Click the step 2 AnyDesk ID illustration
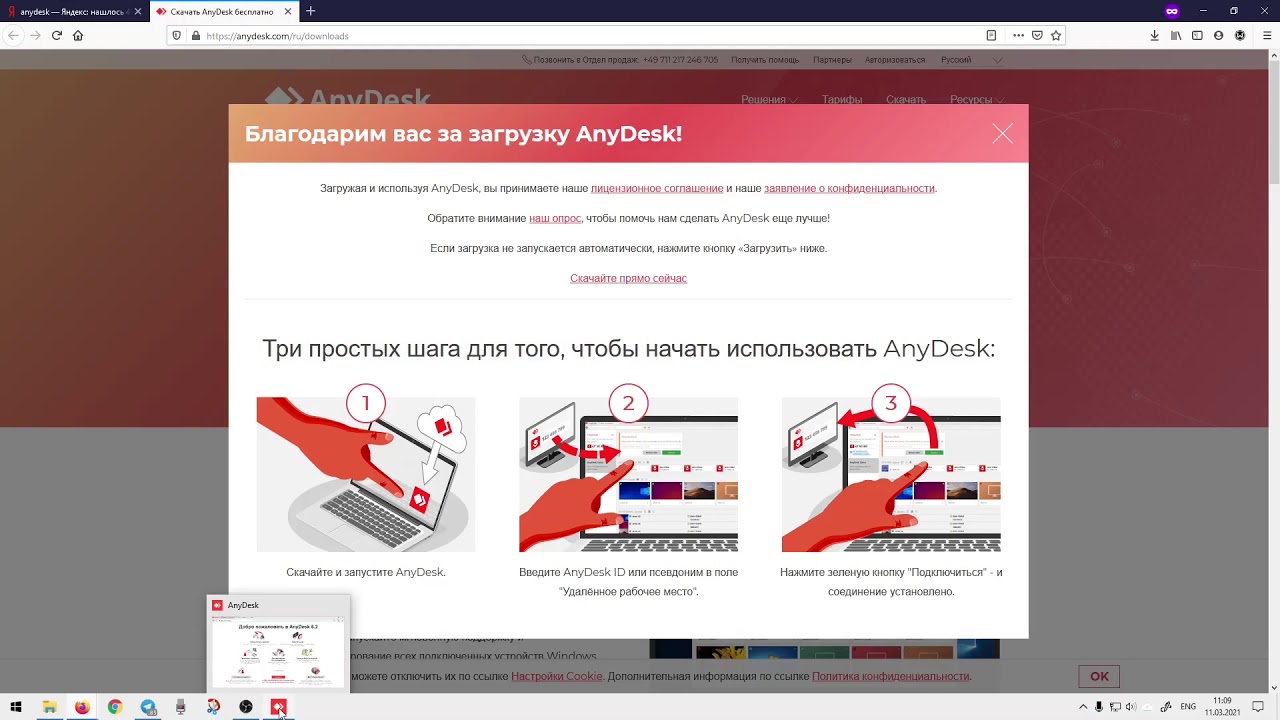This screenshot has height=720, width=1280. coord(628,474)
